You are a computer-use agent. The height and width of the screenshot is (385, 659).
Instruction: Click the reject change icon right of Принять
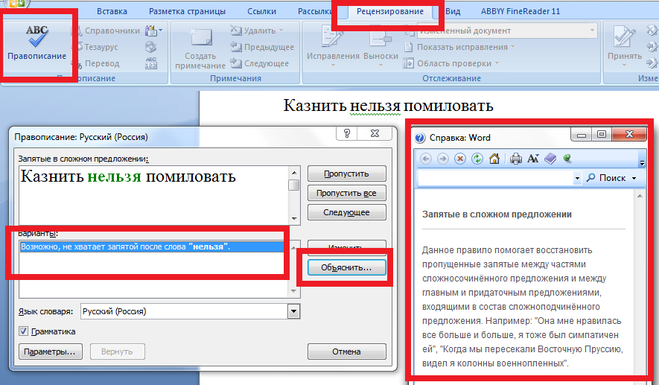tap(651, 31)
